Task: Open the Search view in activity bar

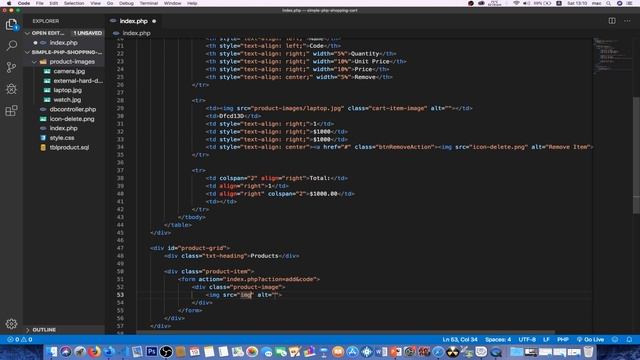Action: [11, 45]
